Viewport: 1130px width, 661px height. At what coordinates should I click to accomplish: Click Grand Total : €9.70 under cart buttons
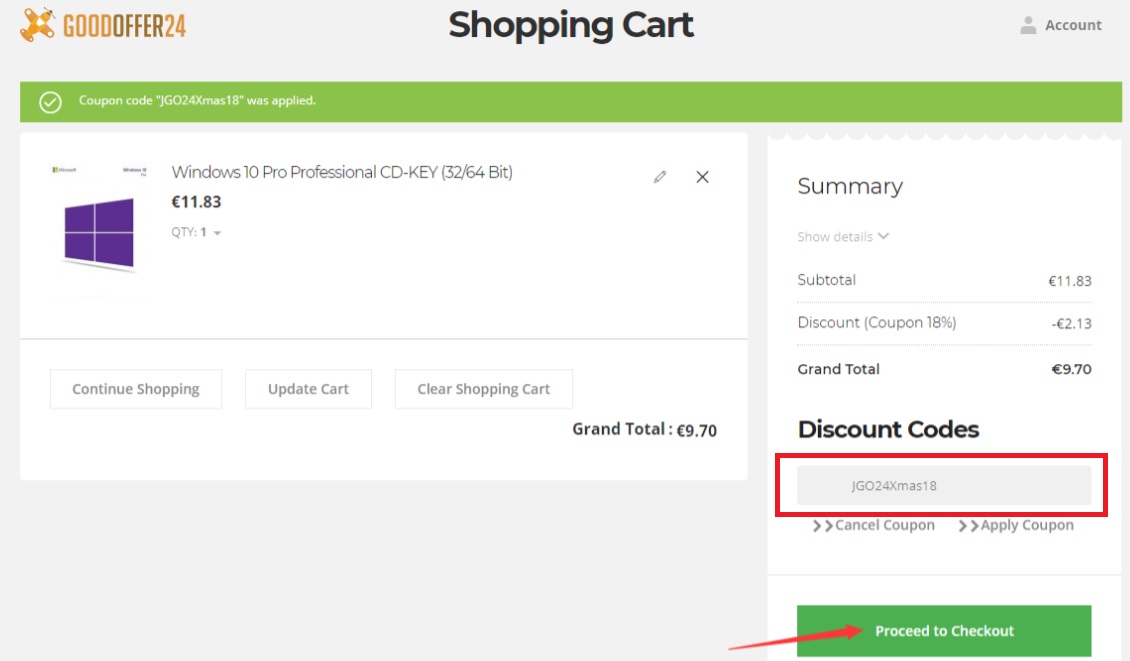coord(644,430)
